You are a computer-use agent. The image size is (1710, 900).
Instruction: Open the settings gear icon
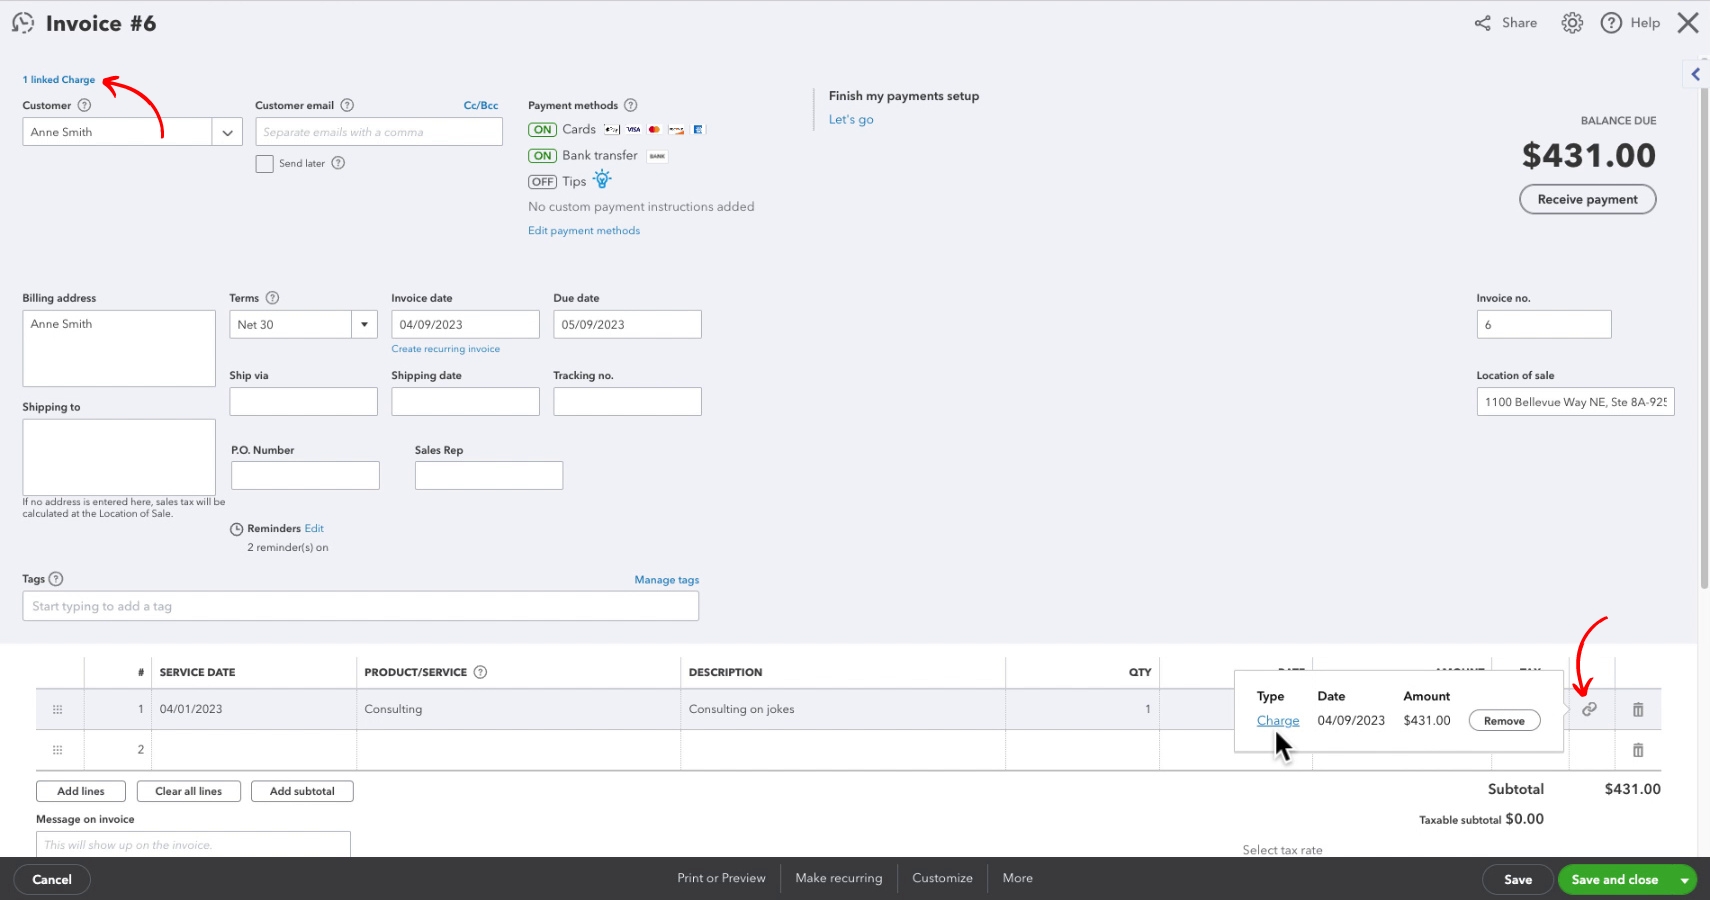tap(1572, 23)
